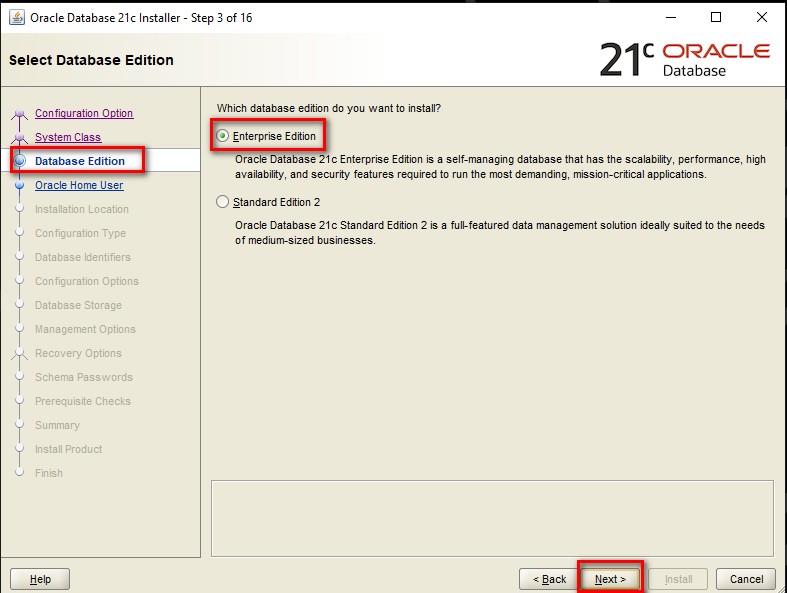787x593 pixels.
Task: Click the current-step bullet beside Database Edition
Action: (x=20, y=161)
